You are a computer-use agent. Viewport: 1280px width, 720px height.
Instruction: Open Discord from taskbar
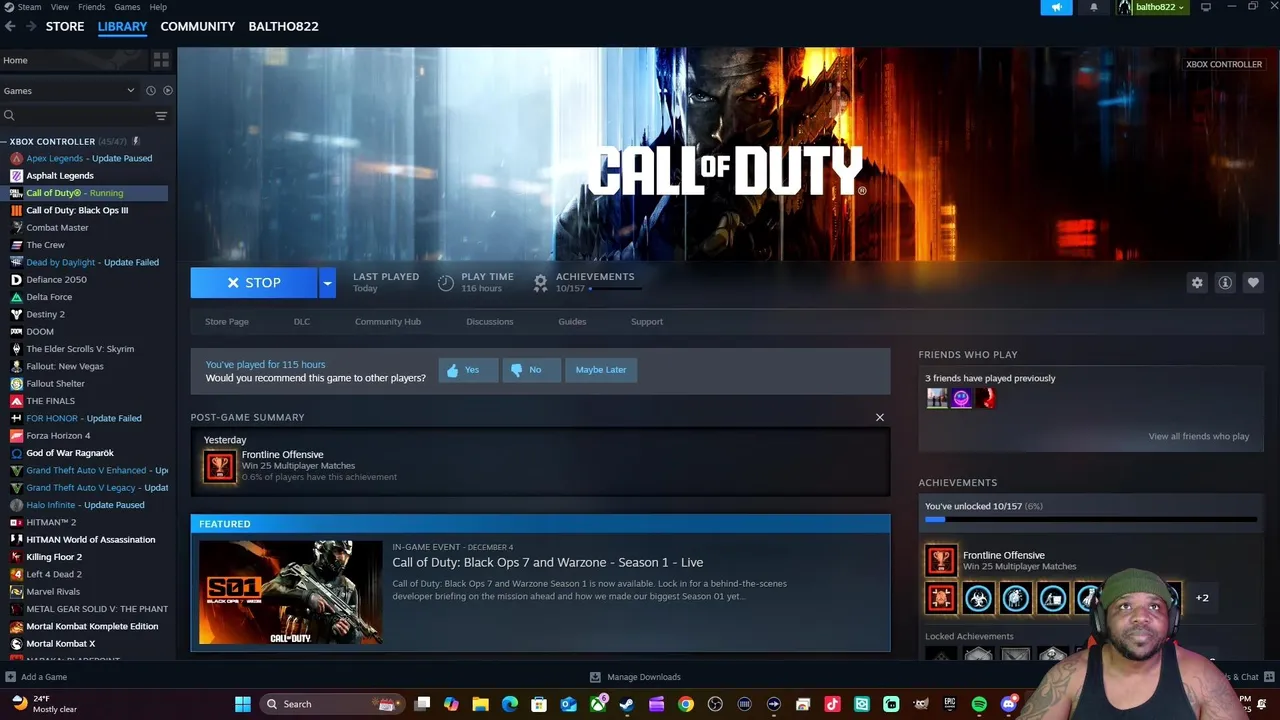pos(1008,704)
